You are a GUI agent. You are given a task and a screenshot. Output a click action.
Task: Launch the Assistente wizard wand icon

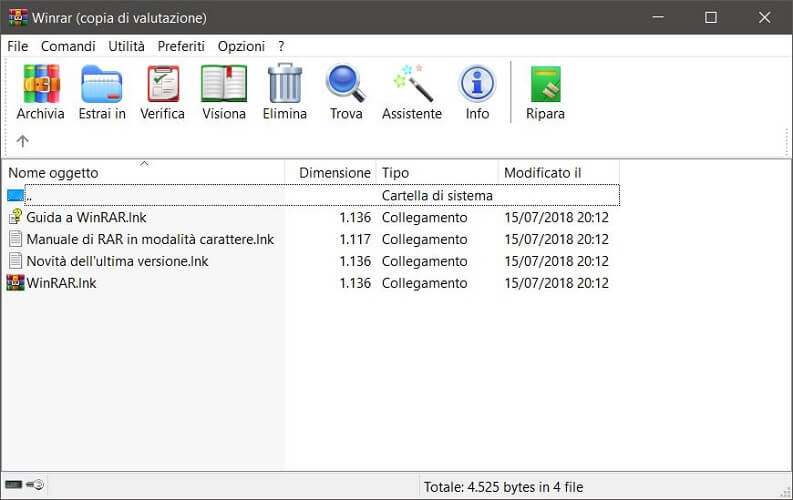coord(411,92)
